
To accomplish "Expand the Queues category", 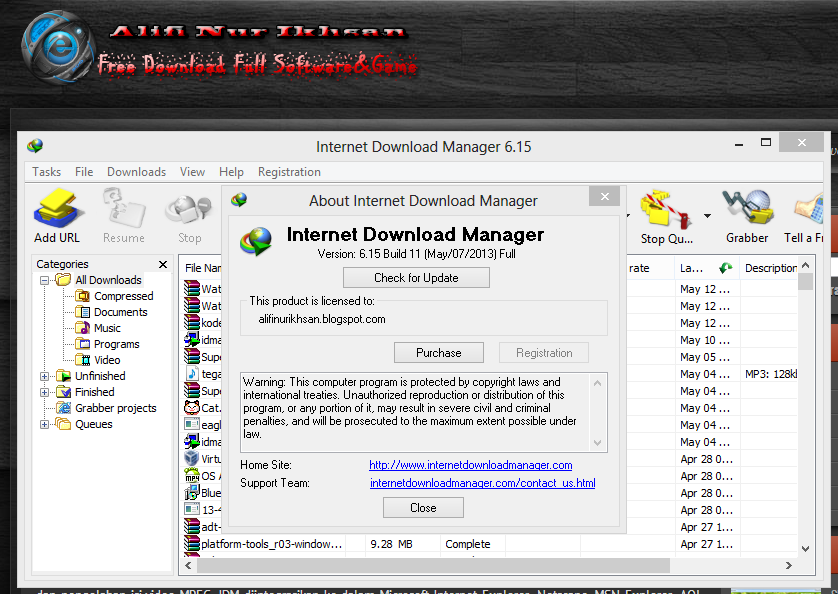I will 44,425.
